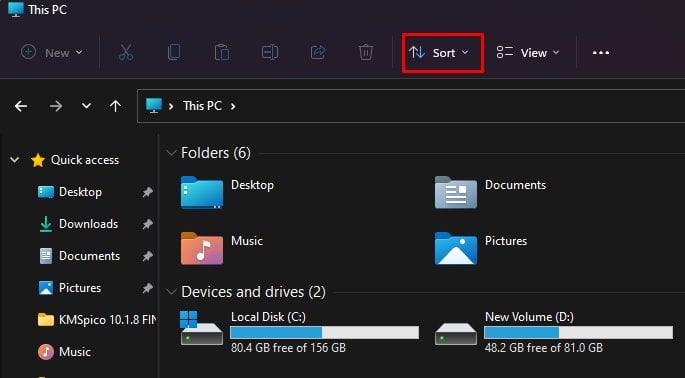Viewport: 685px width, 378px height.
Task: Click the empty area of the address bar field
Action: pyautogui.click(x=459, y=106)
